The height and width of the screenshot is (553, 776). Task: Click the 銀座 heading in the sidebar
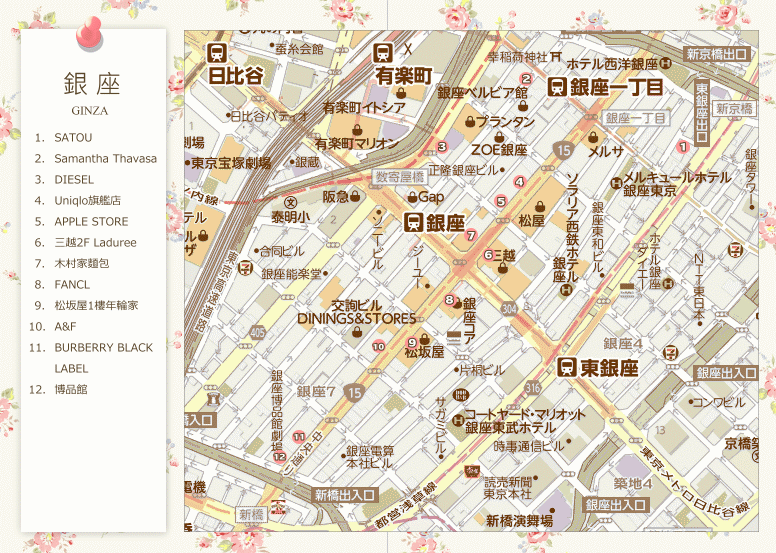(x=92, y=83)
